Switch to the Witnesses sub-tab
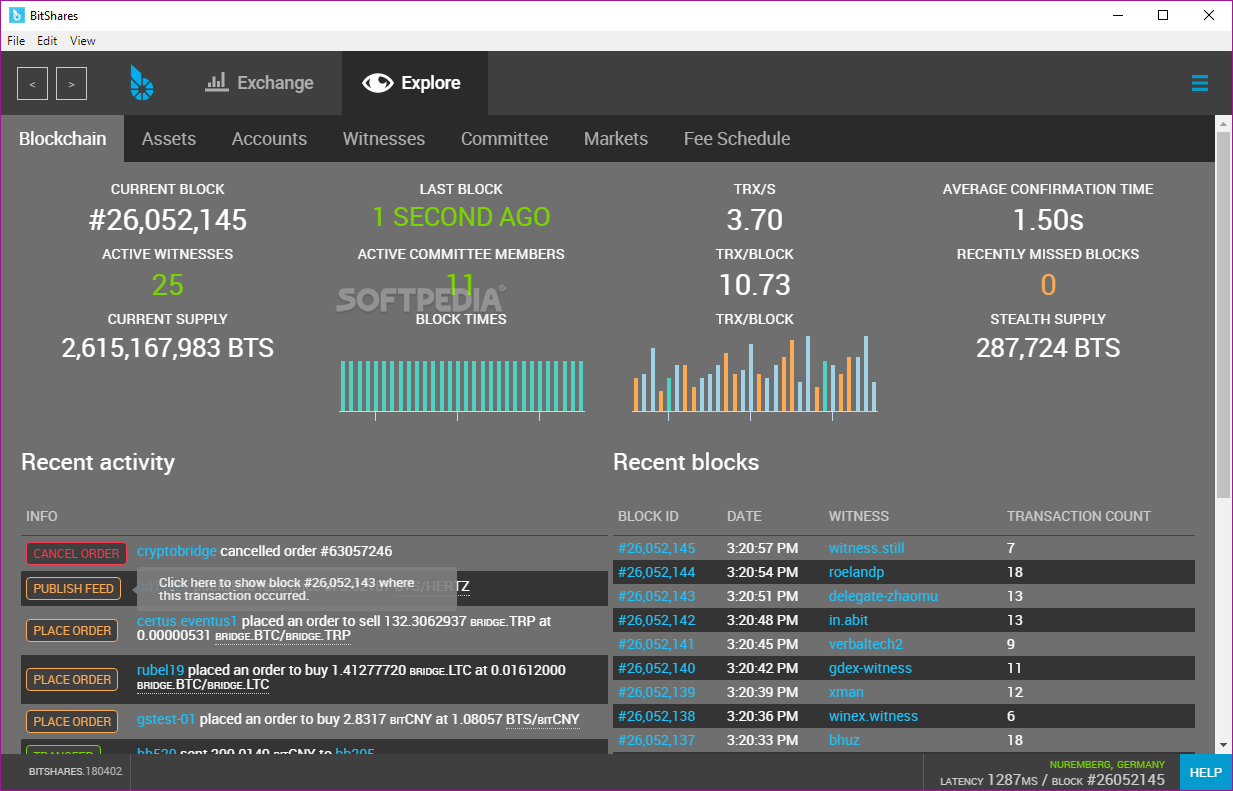The image size is (1233, 791). point(384,139)
